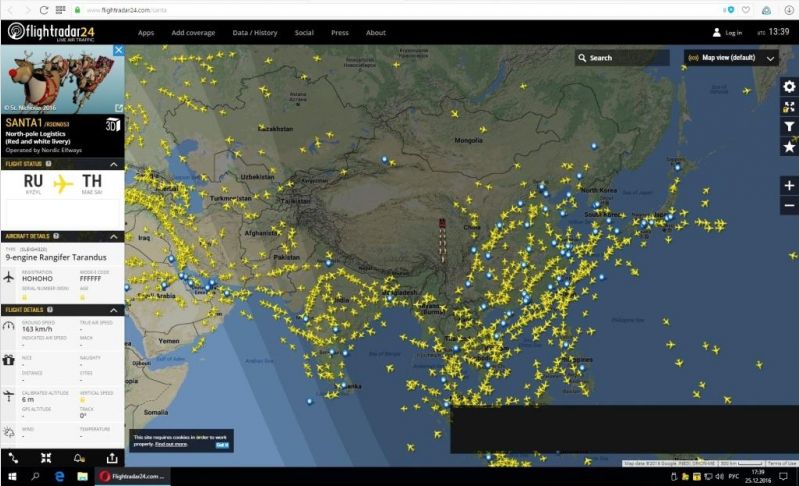The height and width of the screenshot is (486, 800).
Task: Open 3D view of SANTA1
Action: (x=112, y=124)
